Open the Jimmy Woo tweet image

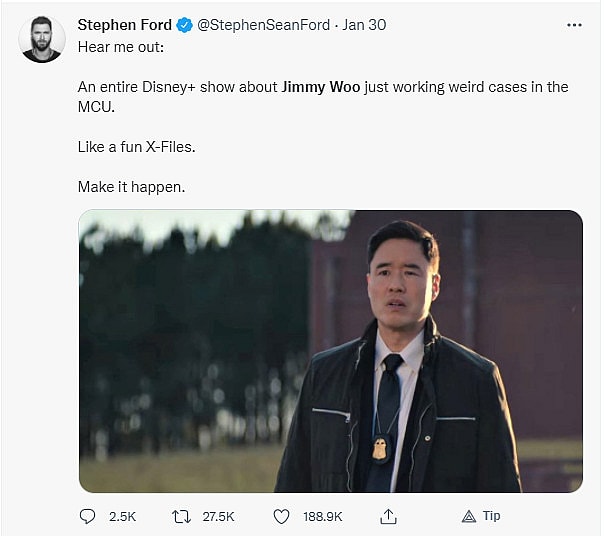[x=330, y=351]
